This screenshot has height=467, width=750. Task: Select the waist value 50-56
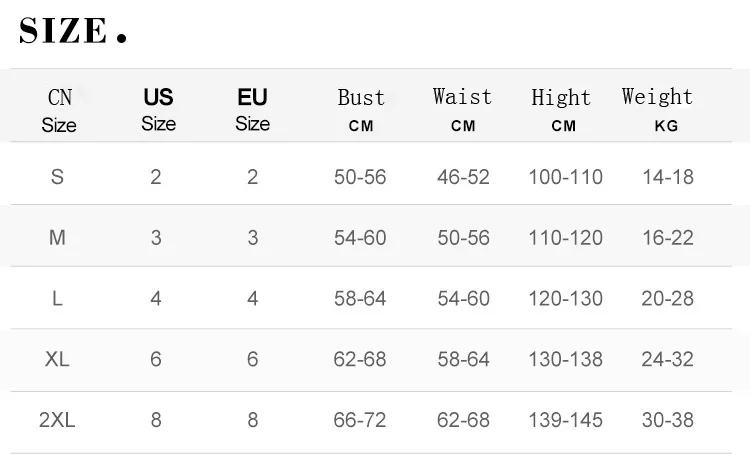(463, 238)
